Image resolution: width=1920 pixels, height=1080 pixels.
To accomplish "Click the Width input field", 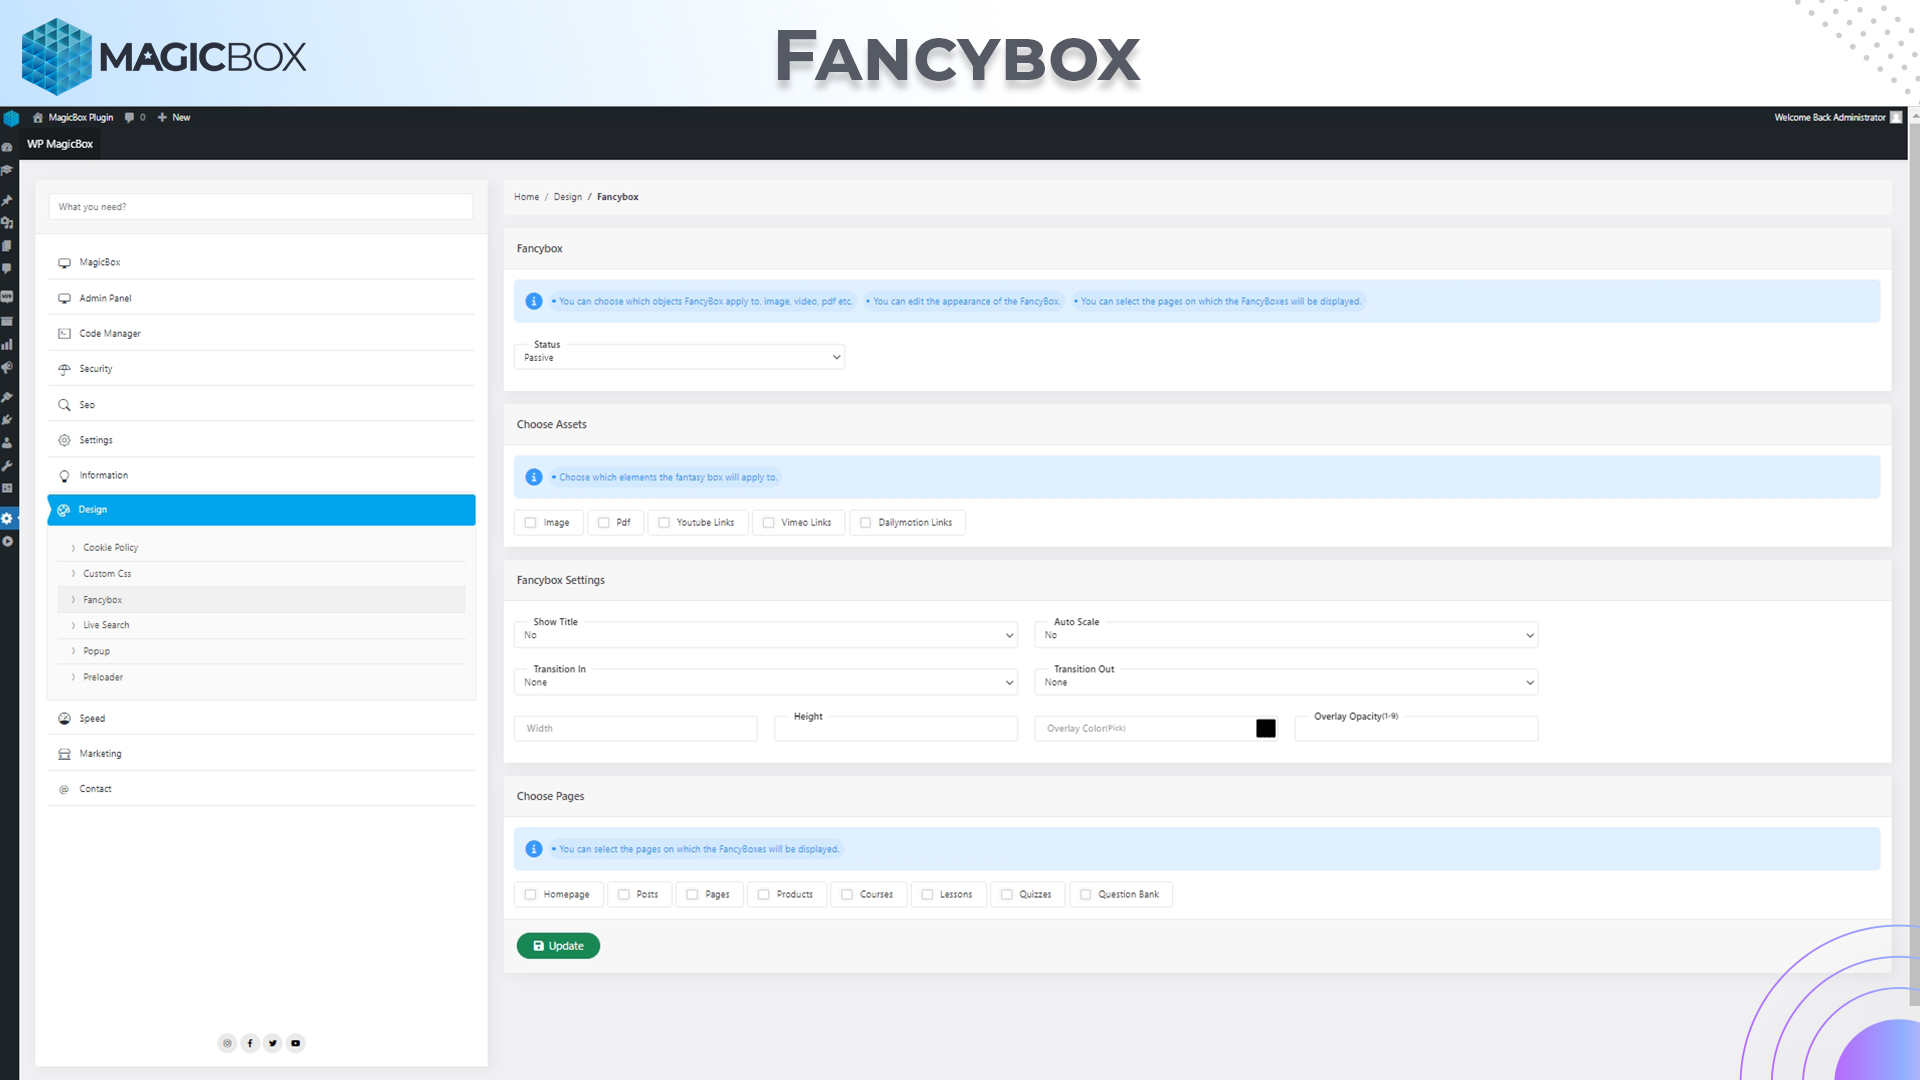I will (x=636, y=729).
